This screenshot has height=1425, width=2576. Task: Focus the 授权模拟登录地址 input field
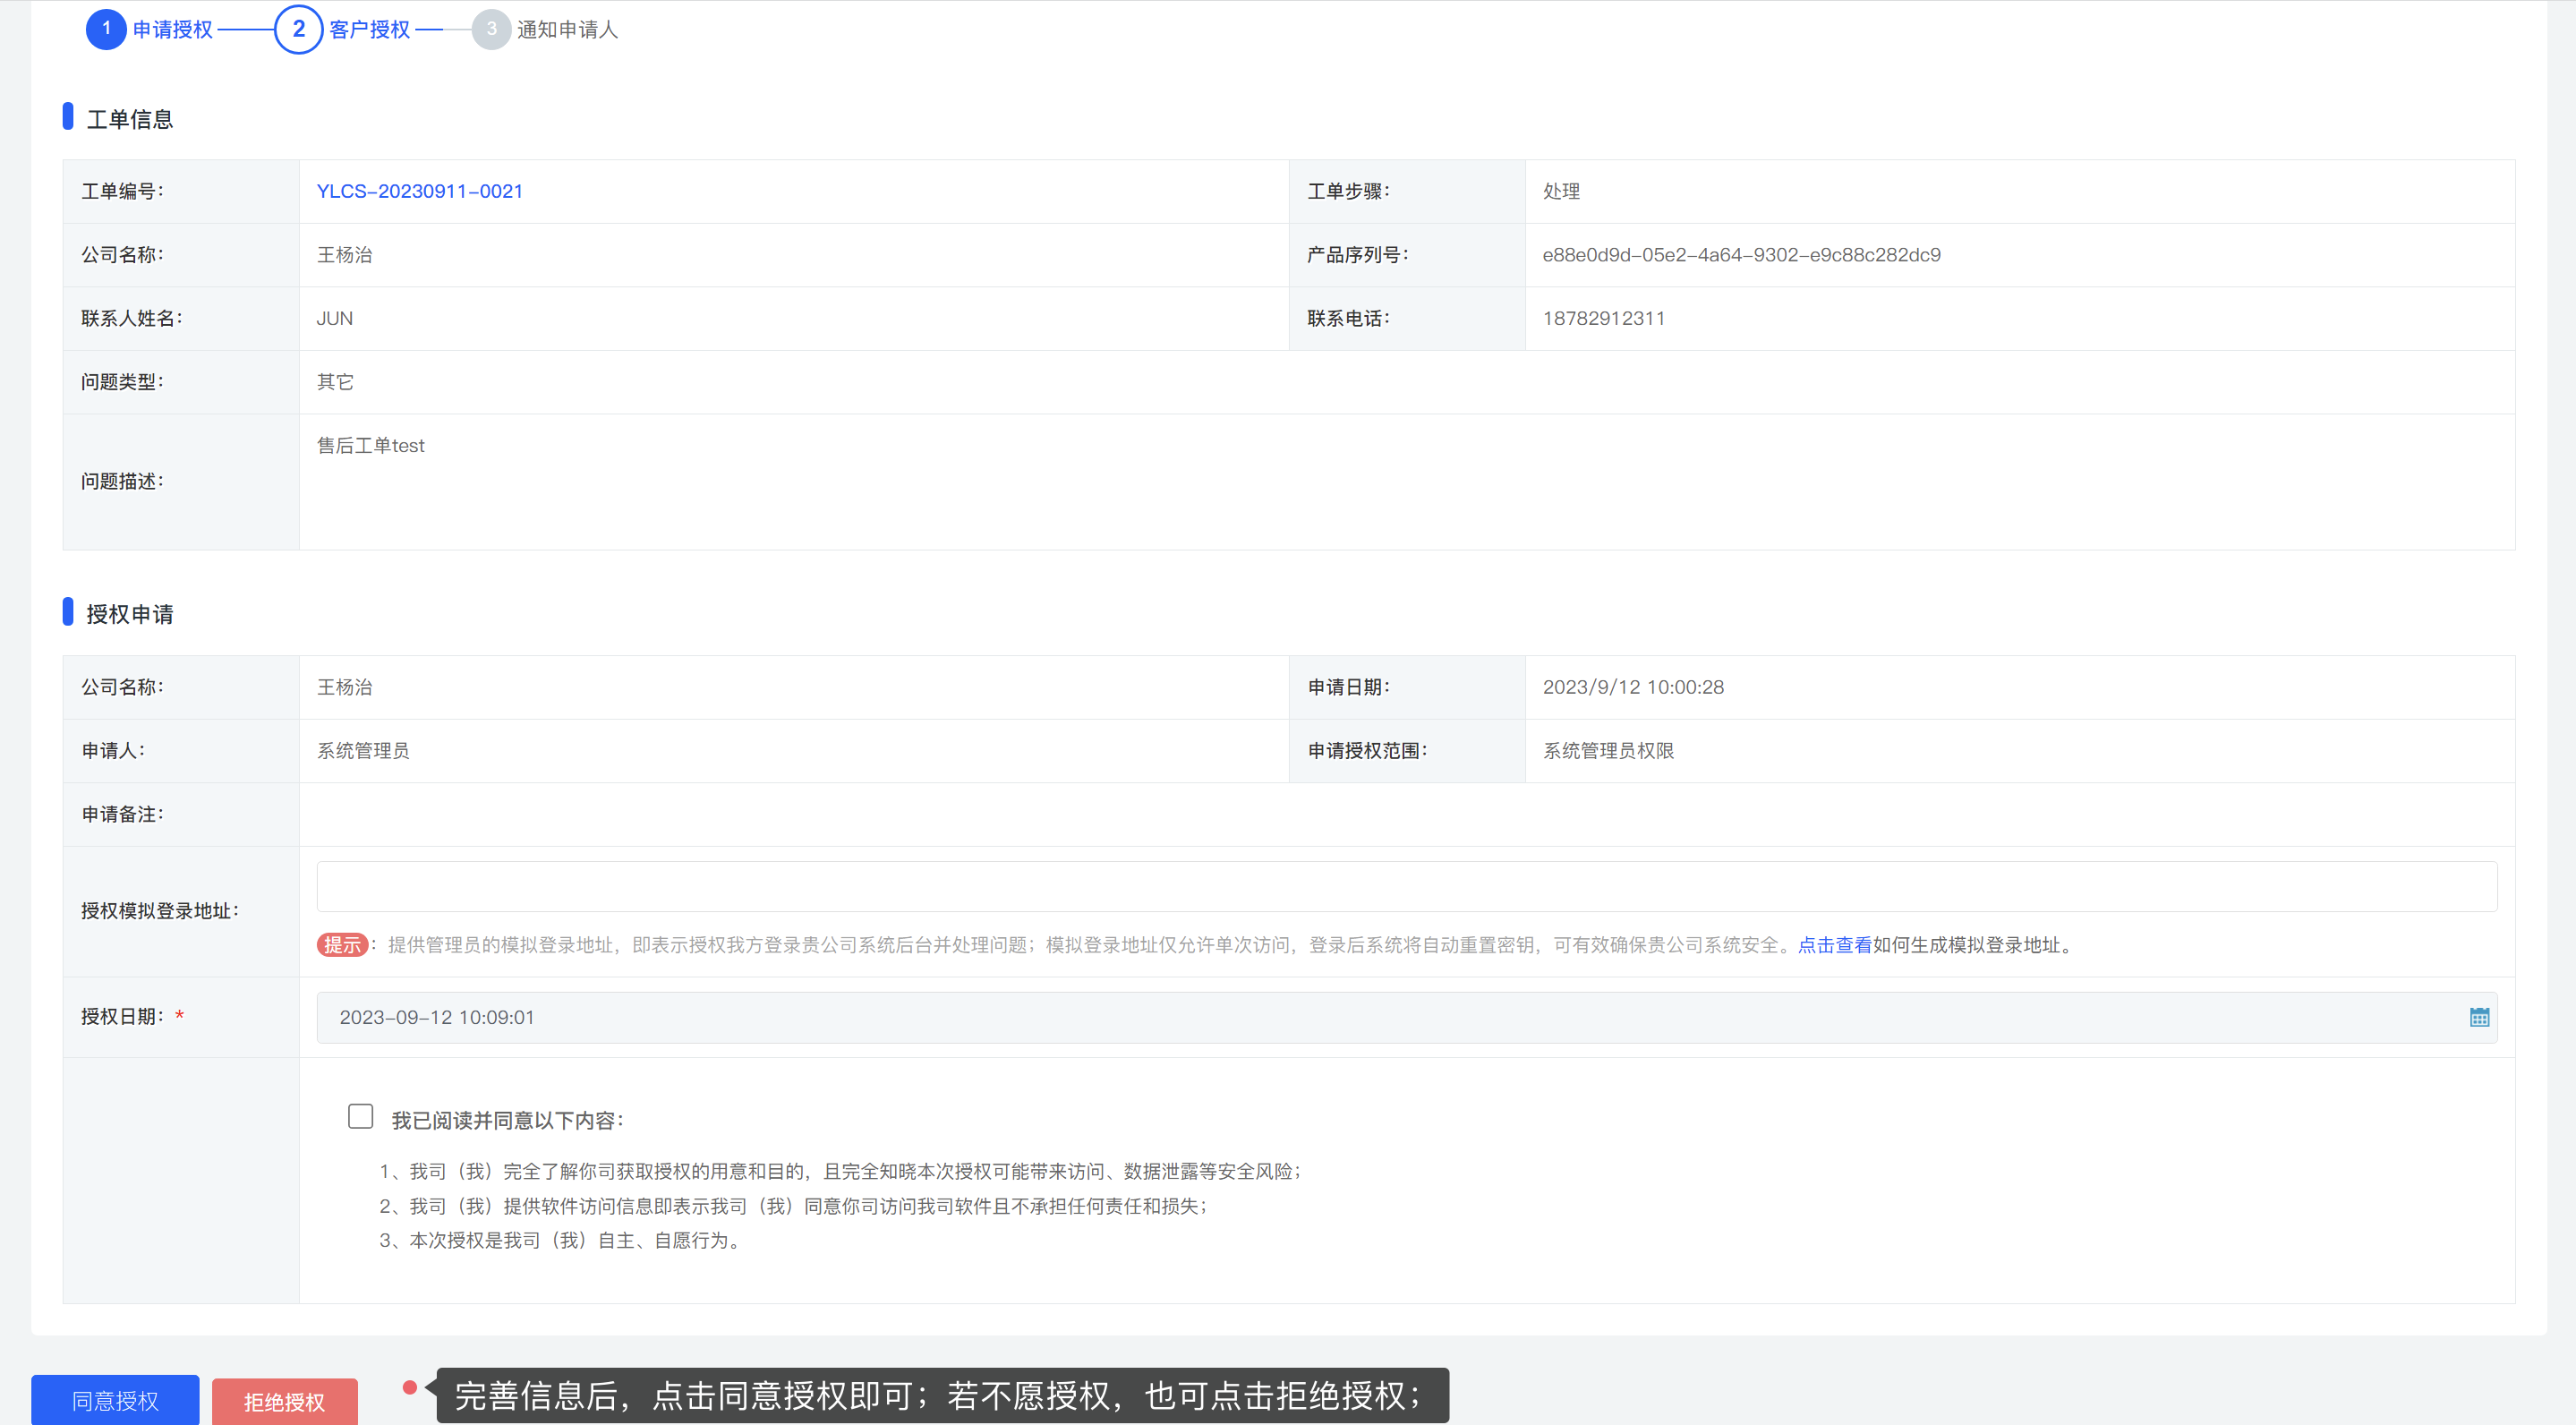pos(1406,886)
